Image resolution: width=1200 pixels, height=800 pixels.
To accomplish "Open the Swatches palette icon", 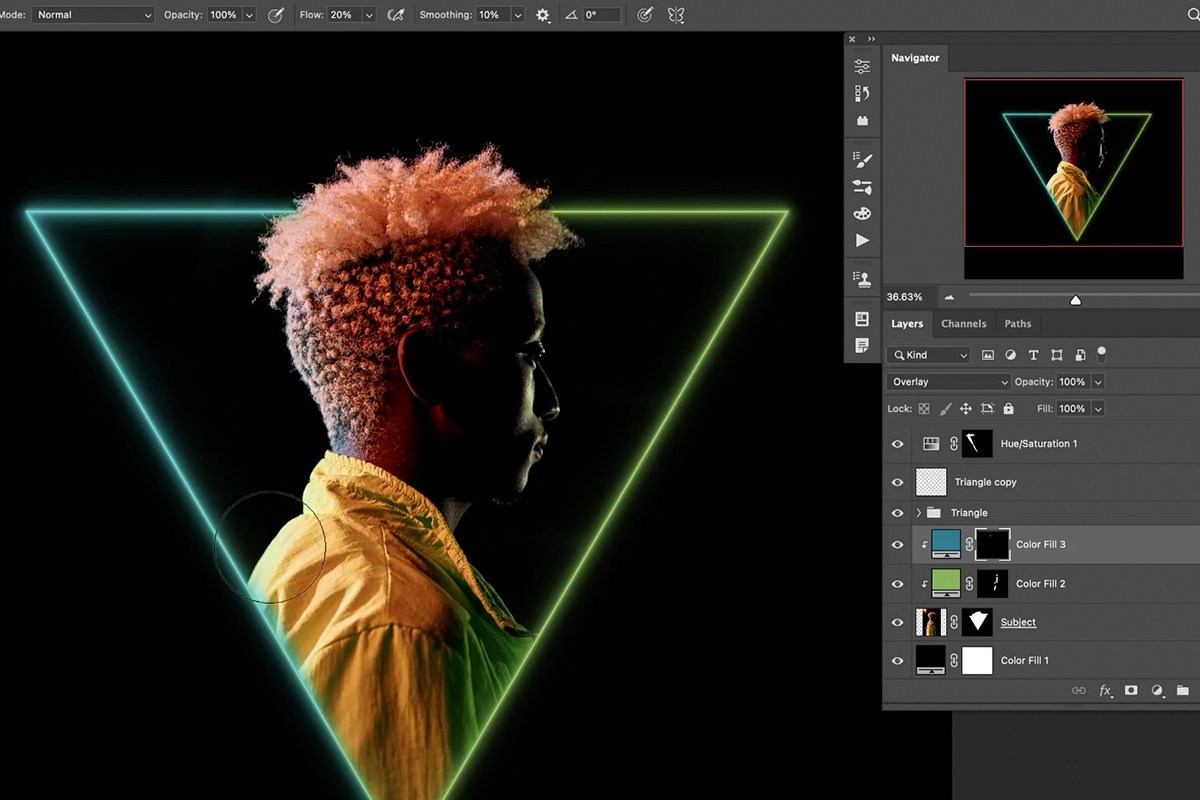I will click(862, 213).
